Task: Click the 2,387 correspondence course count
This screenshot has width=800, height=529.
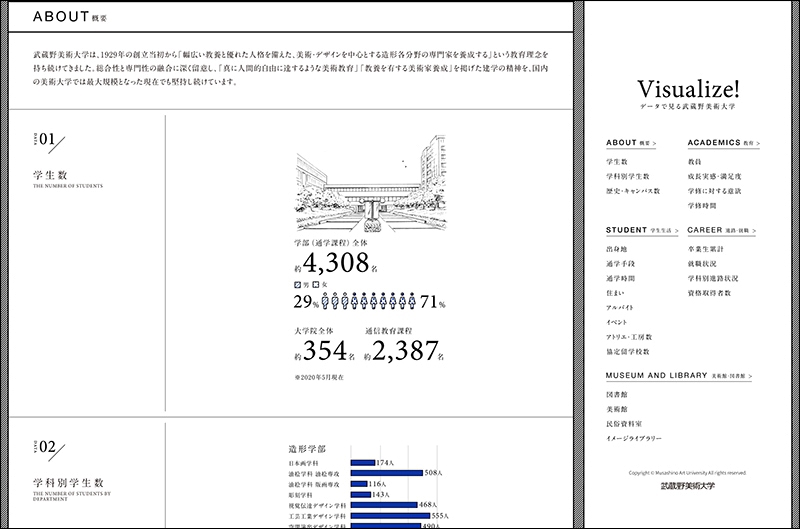Action: (x=405, y=351)
